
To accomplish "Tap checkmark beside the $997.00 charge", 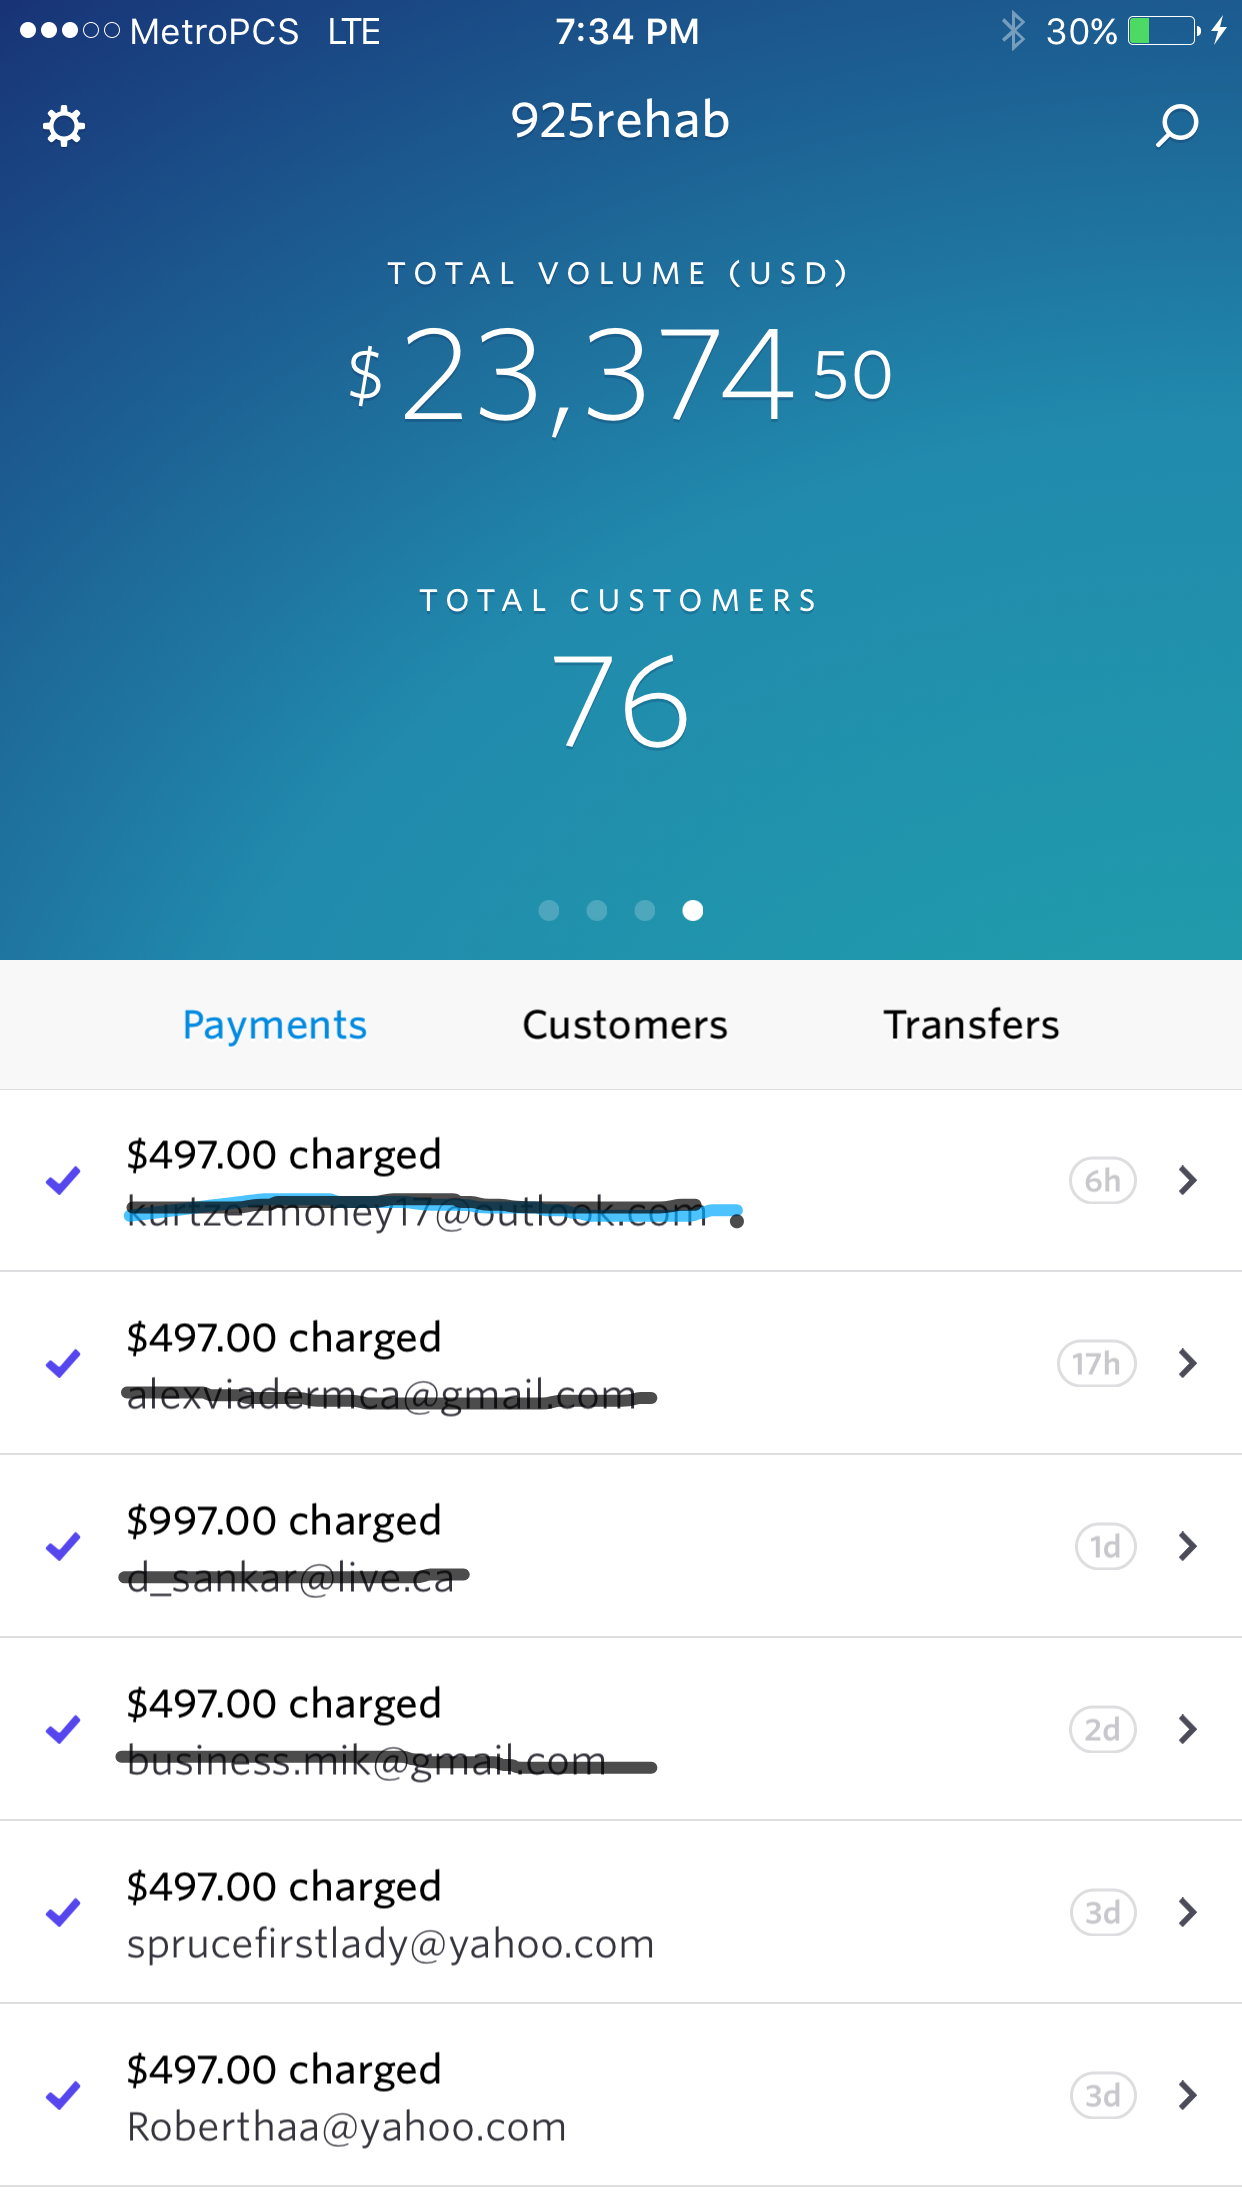I will (x=63, y=1547).
